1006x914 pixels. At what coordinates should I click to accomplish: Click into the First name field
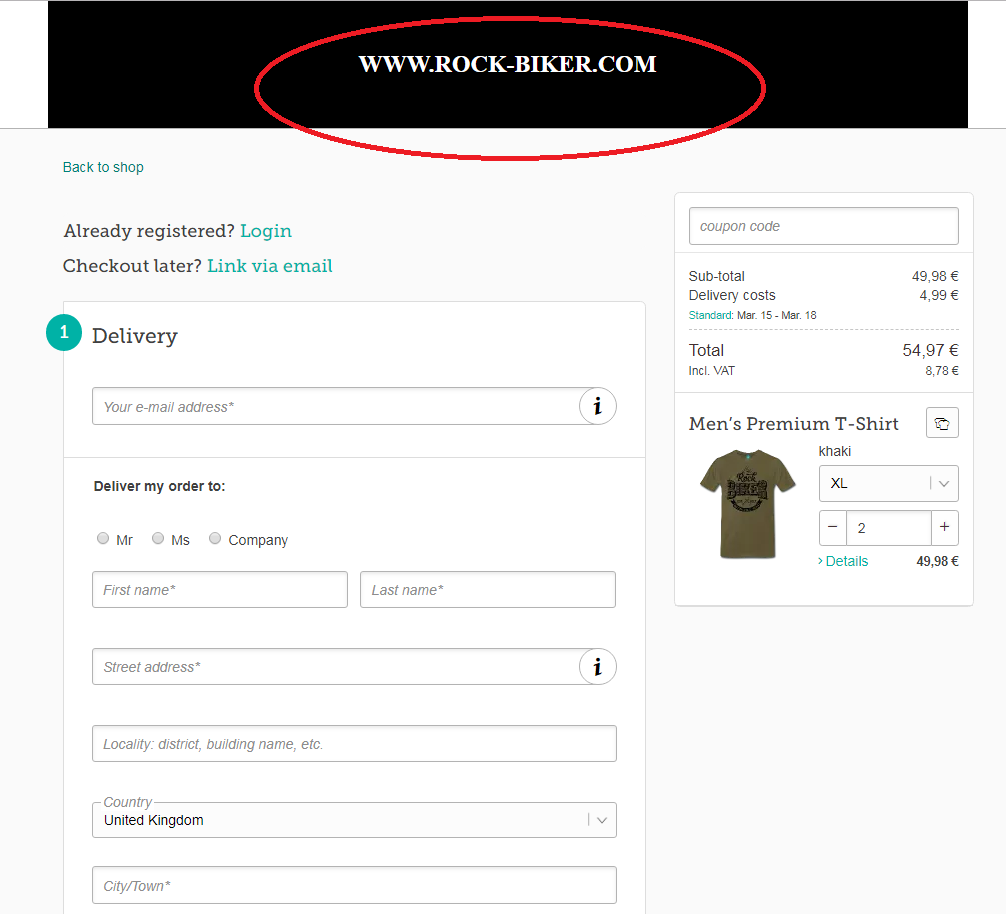pos(219,590)
